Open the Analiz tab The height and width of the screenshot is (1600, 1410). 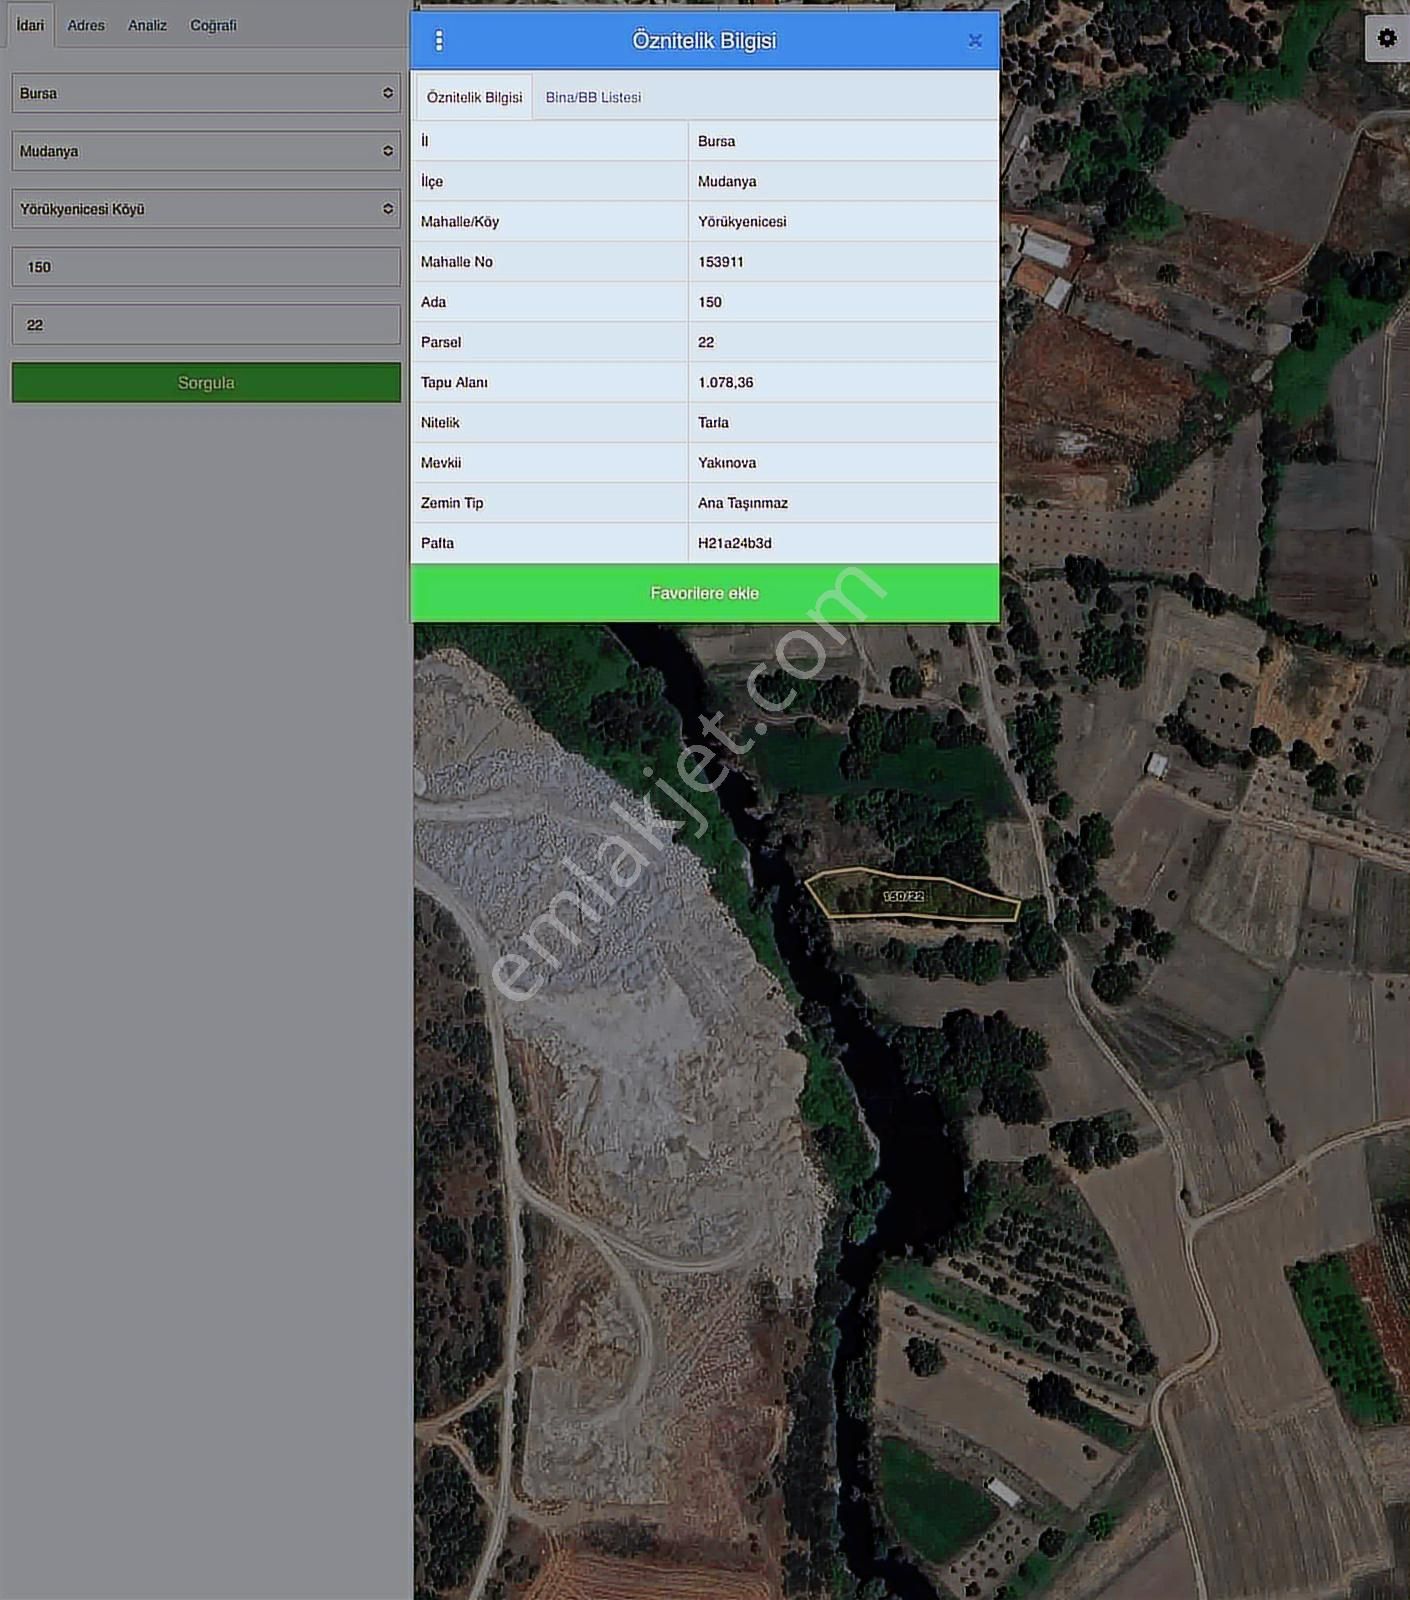coord(147,25)
